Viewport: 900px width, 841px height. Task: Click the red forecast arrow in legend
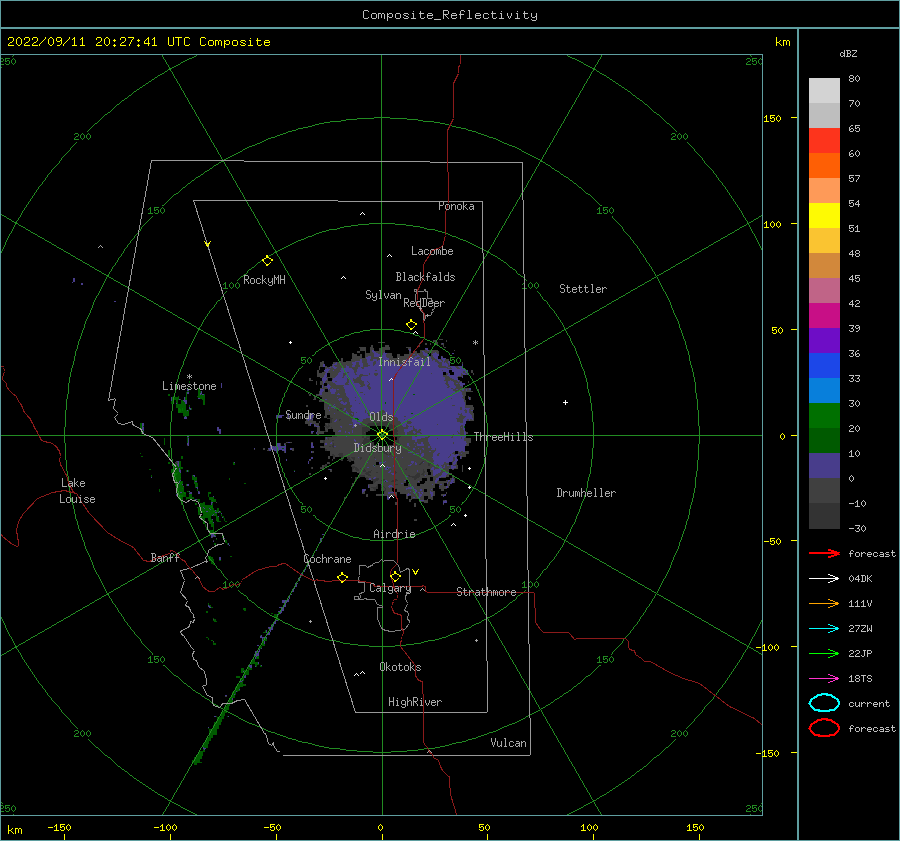(824, 553)
